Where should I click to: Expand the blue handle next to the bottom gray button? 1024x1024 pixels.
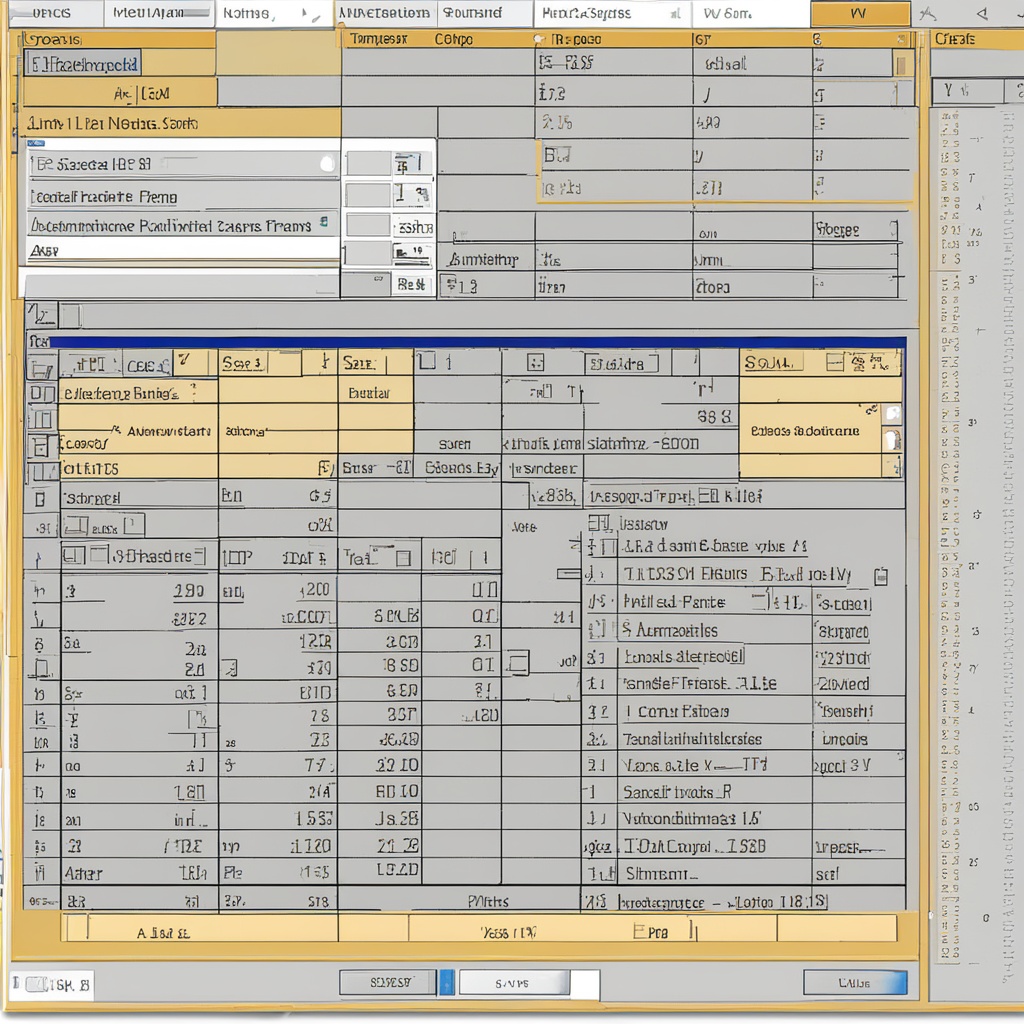[447, 982]
